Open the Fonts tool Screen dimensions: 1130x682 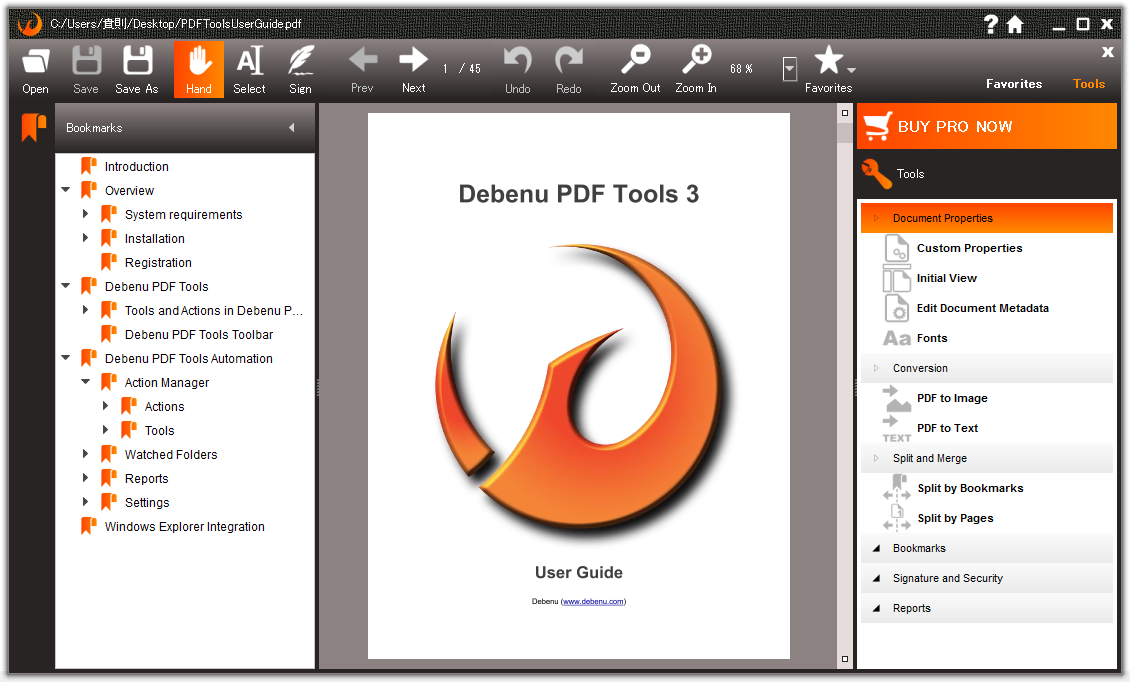tap(932, 338)
